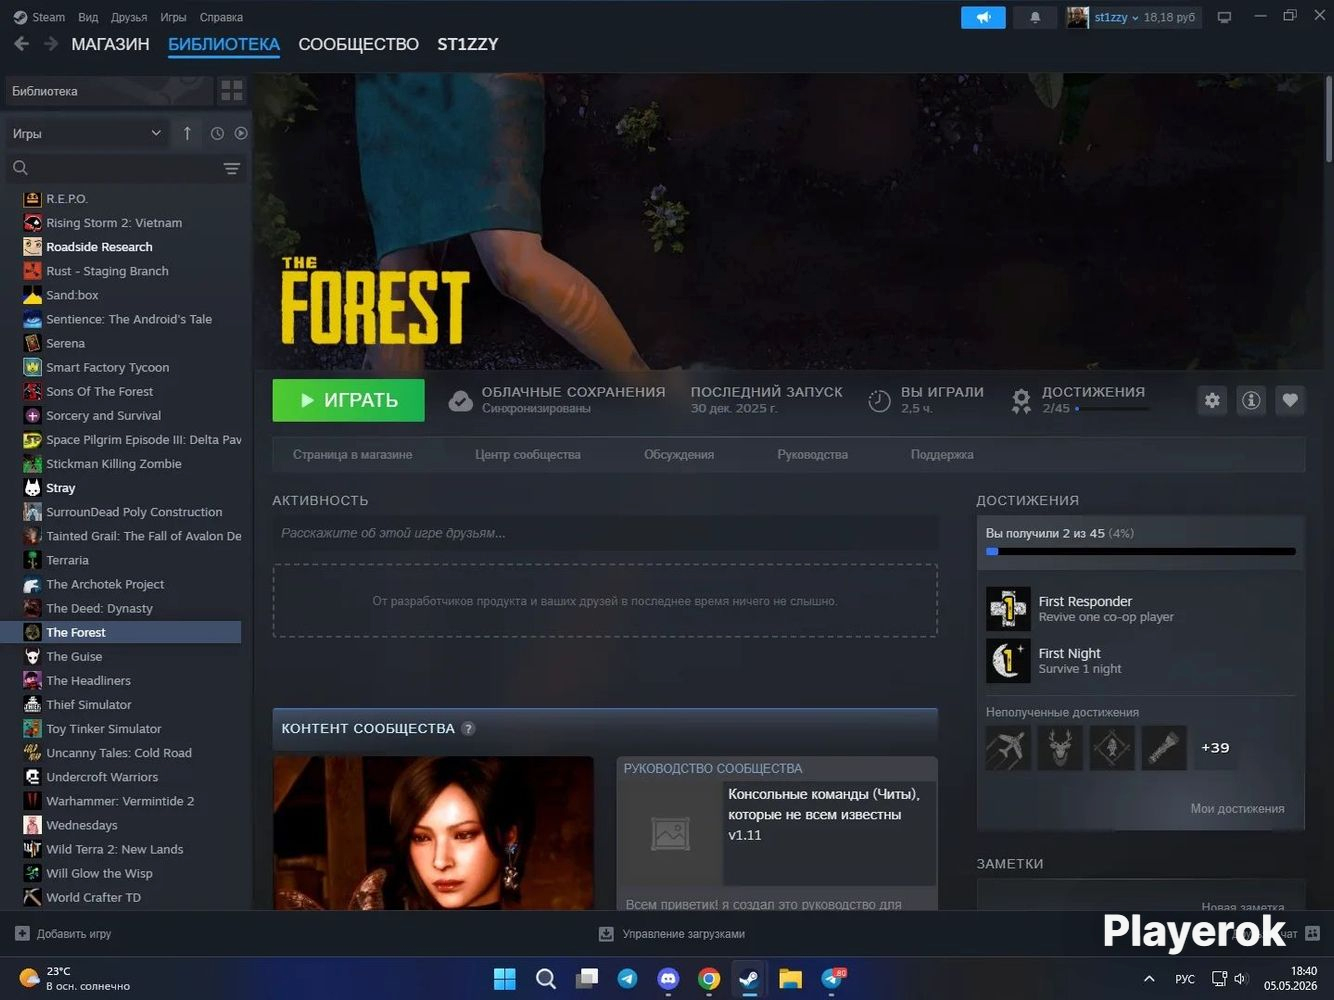The width and height of the screenshot is (1334, 1000).
Task: Click the add game plus icon
Action: [x=22, y=934]
